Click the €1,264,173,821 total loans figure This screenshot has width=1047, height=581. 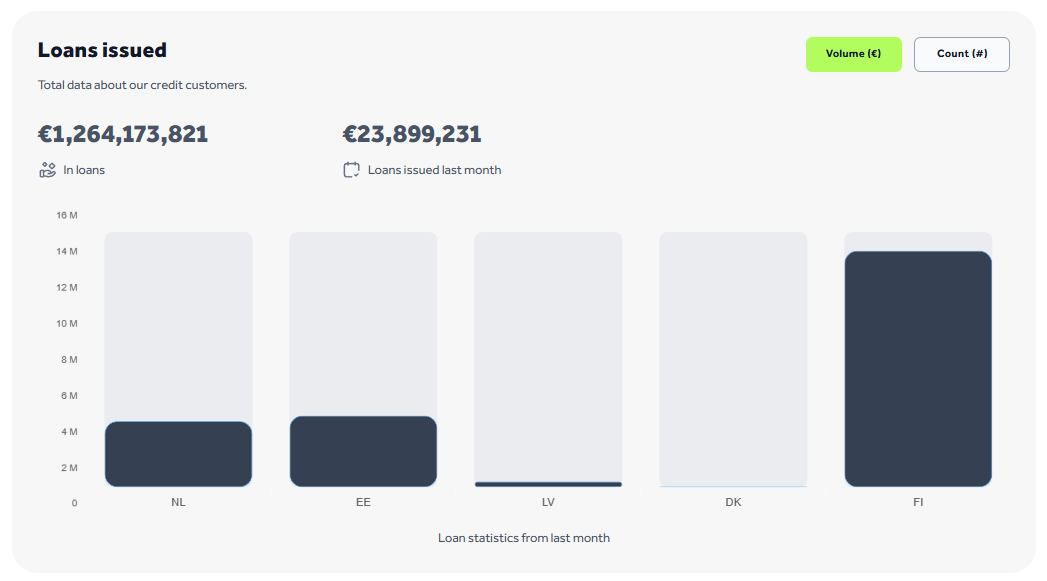123,134
